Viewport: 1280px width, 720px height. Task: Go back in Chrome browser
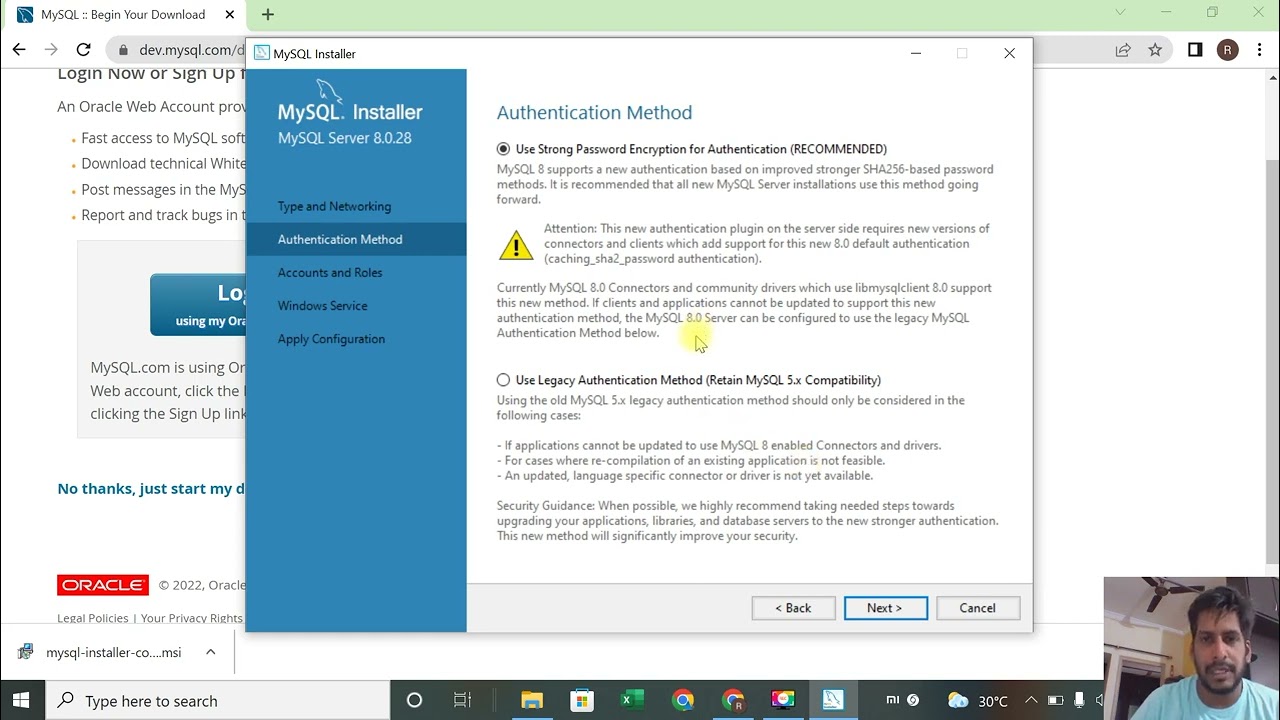19,49
